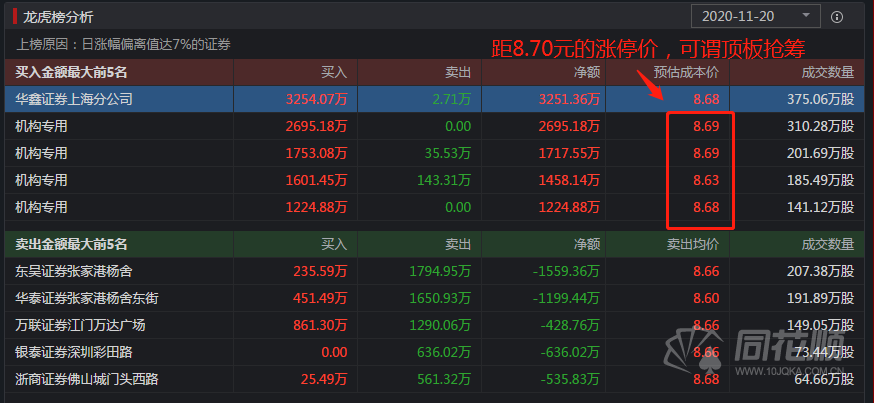Viewport: 874px width, 403px height.
Task: Click buy amount 861.30万
Action: [319, 325]
